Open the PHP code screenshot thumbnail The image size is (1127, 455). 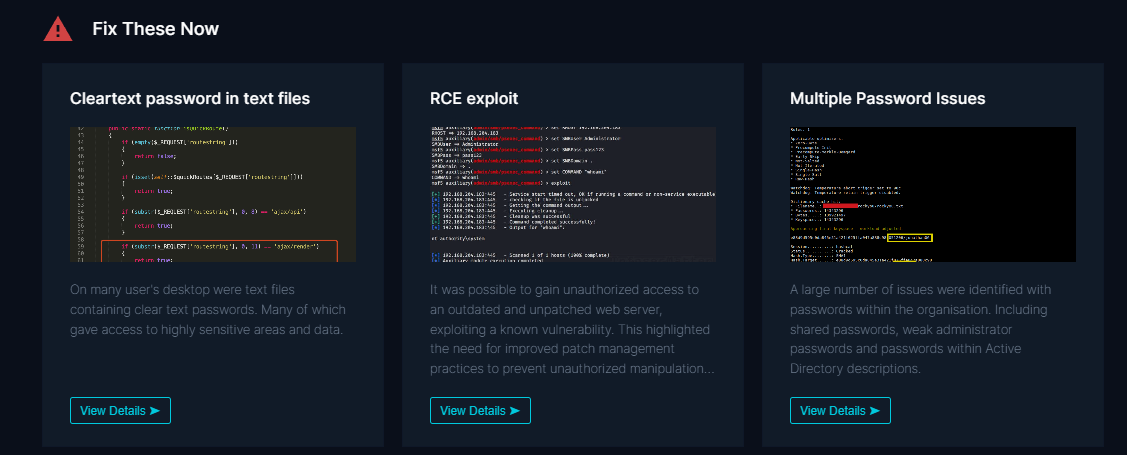click(x=213, y=194)
